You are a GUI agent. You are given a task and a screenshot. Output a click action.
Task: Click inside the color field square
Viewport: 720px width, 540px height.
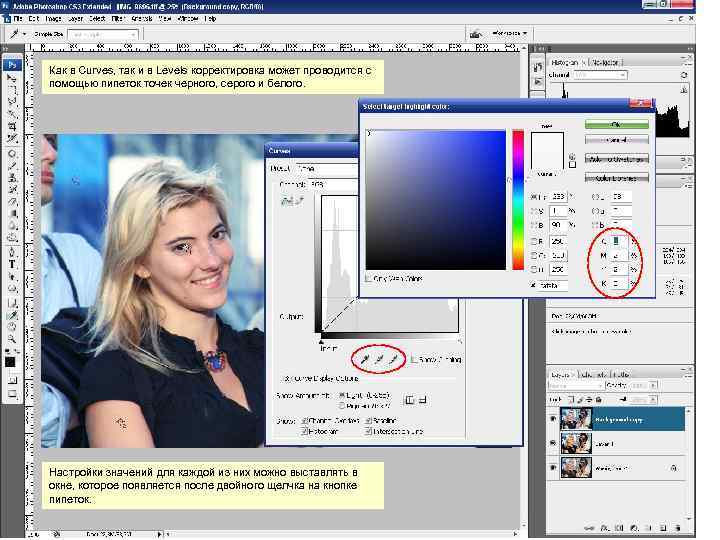coord(435,200)
